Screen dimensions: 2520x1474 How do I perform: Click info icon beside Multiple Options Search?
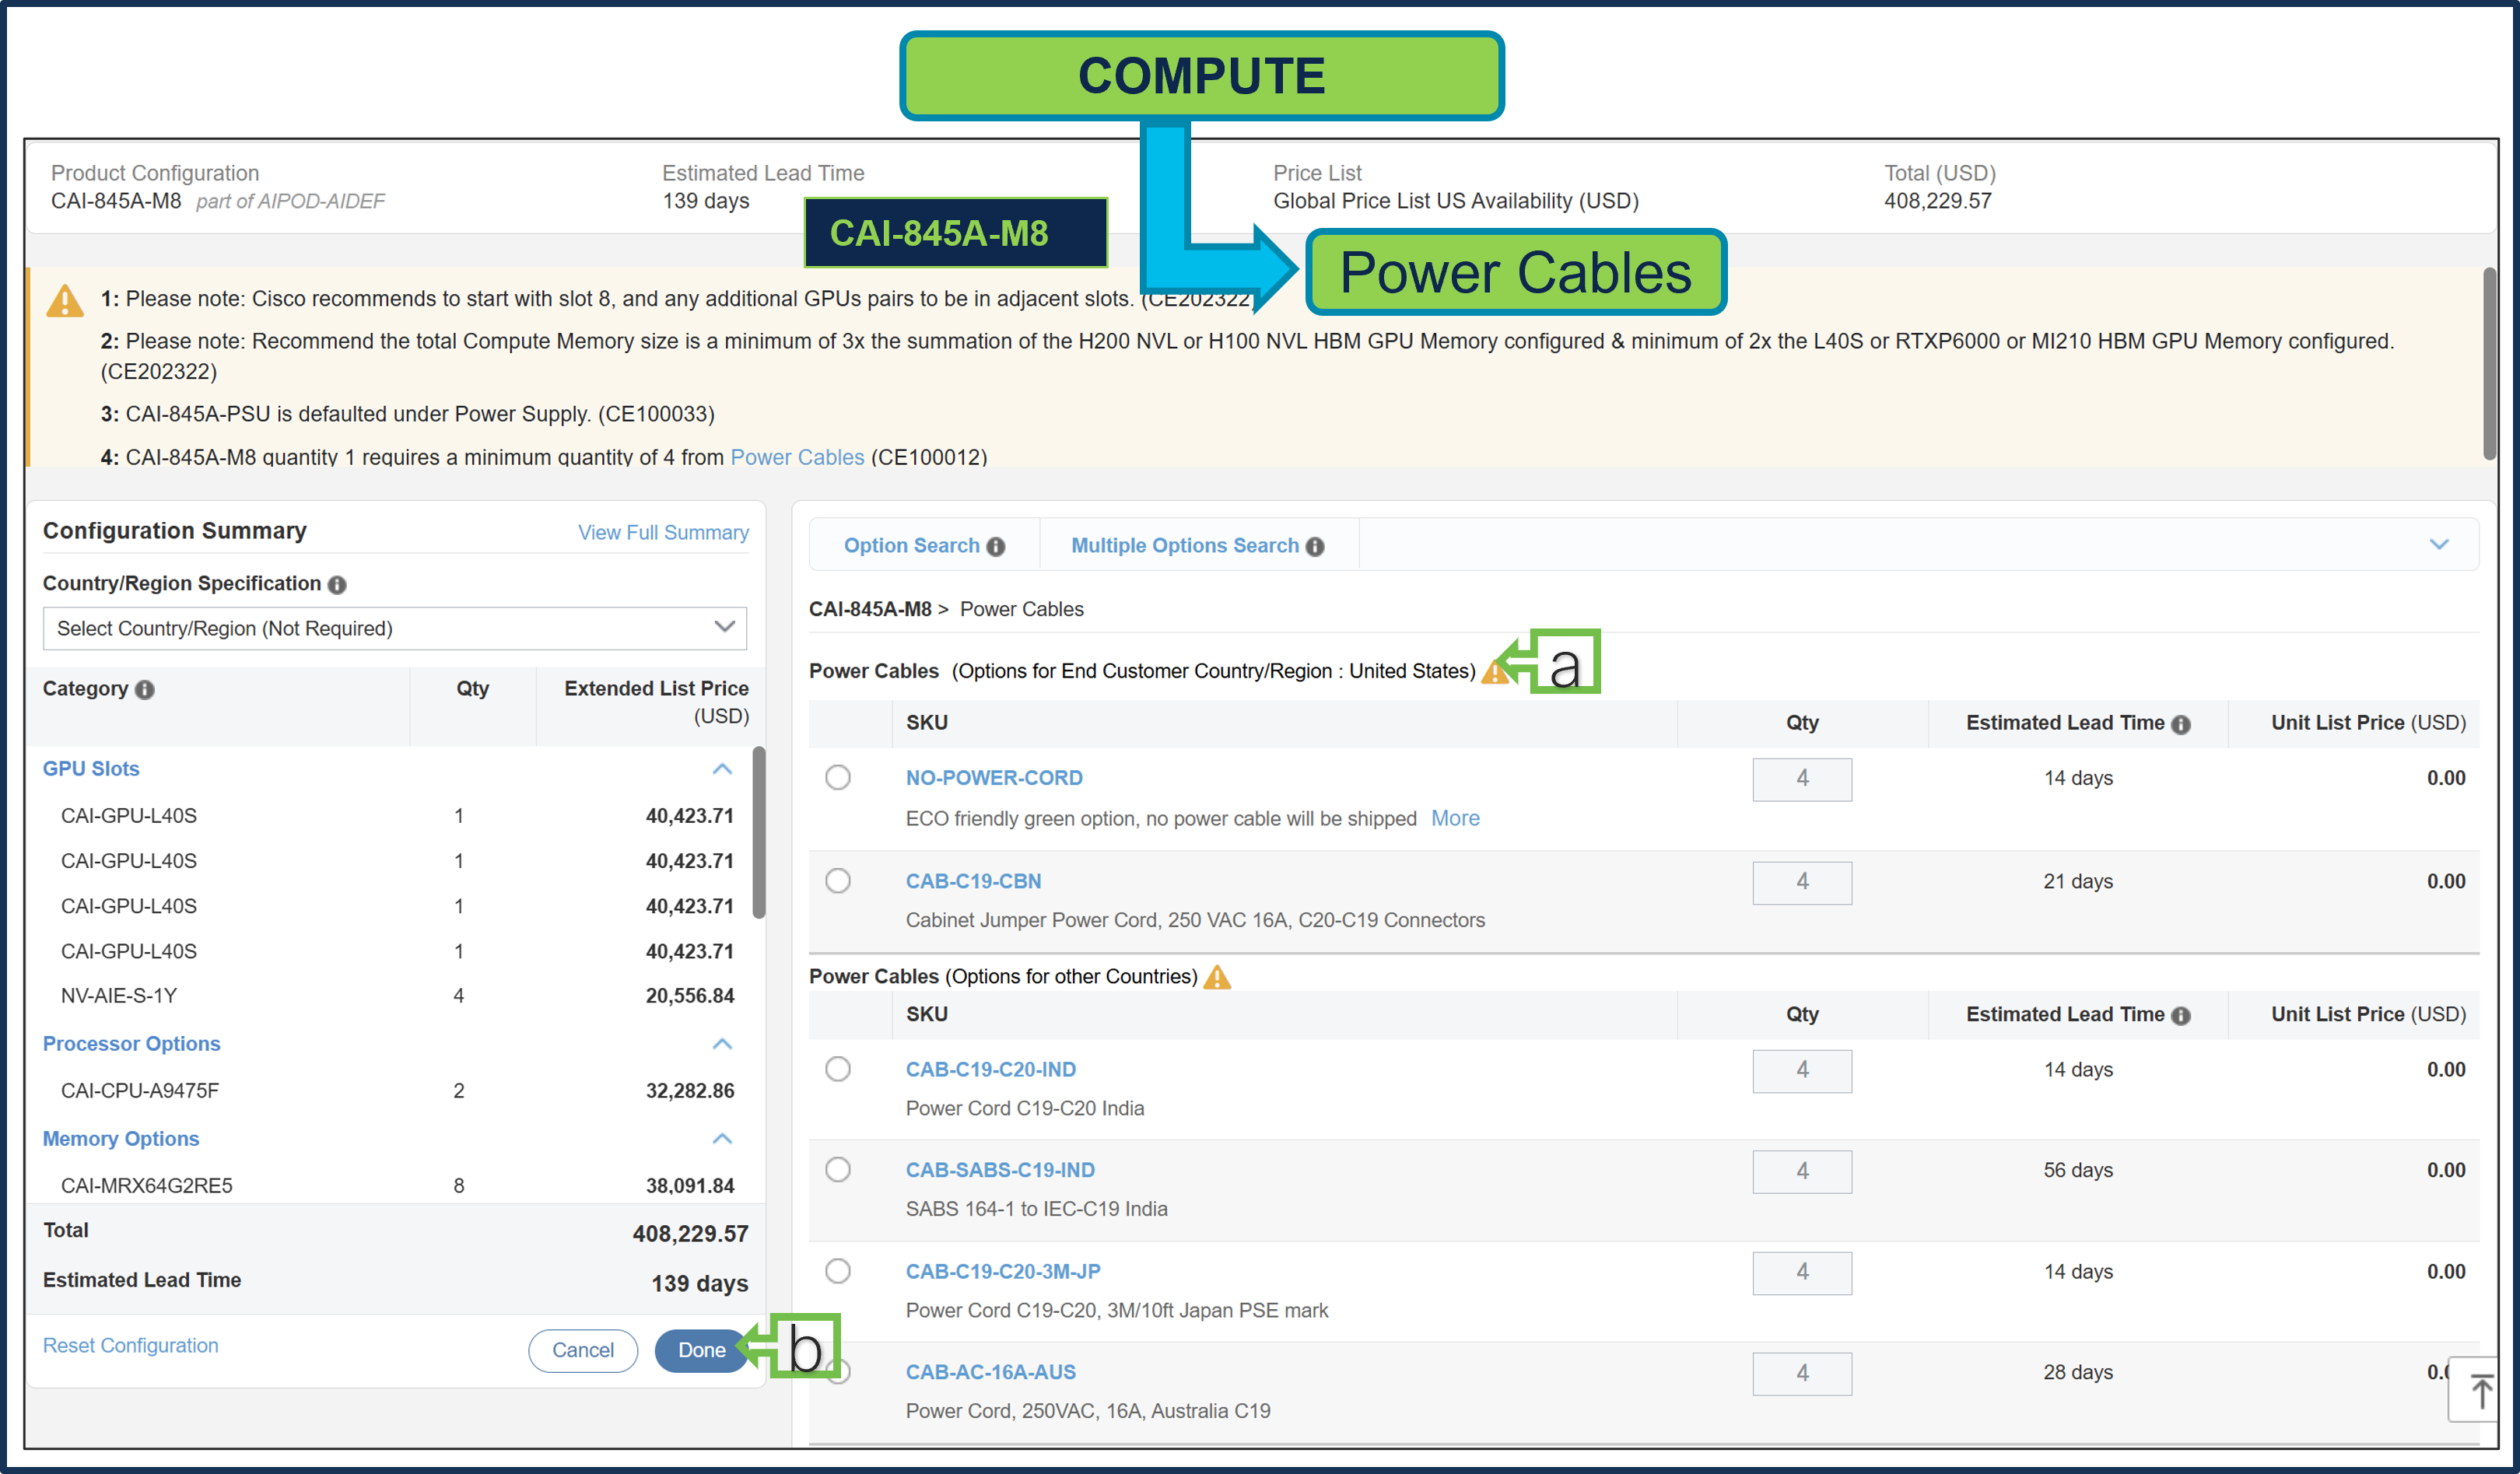pos(1315,546)
